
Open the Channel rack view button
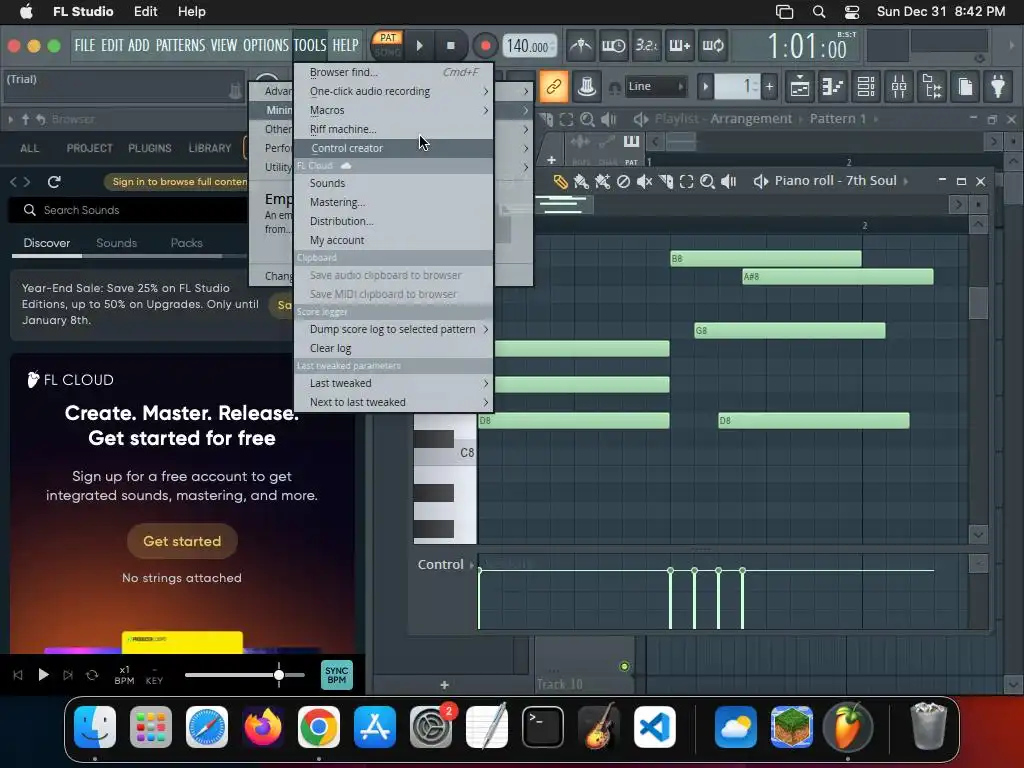[867, 86]
